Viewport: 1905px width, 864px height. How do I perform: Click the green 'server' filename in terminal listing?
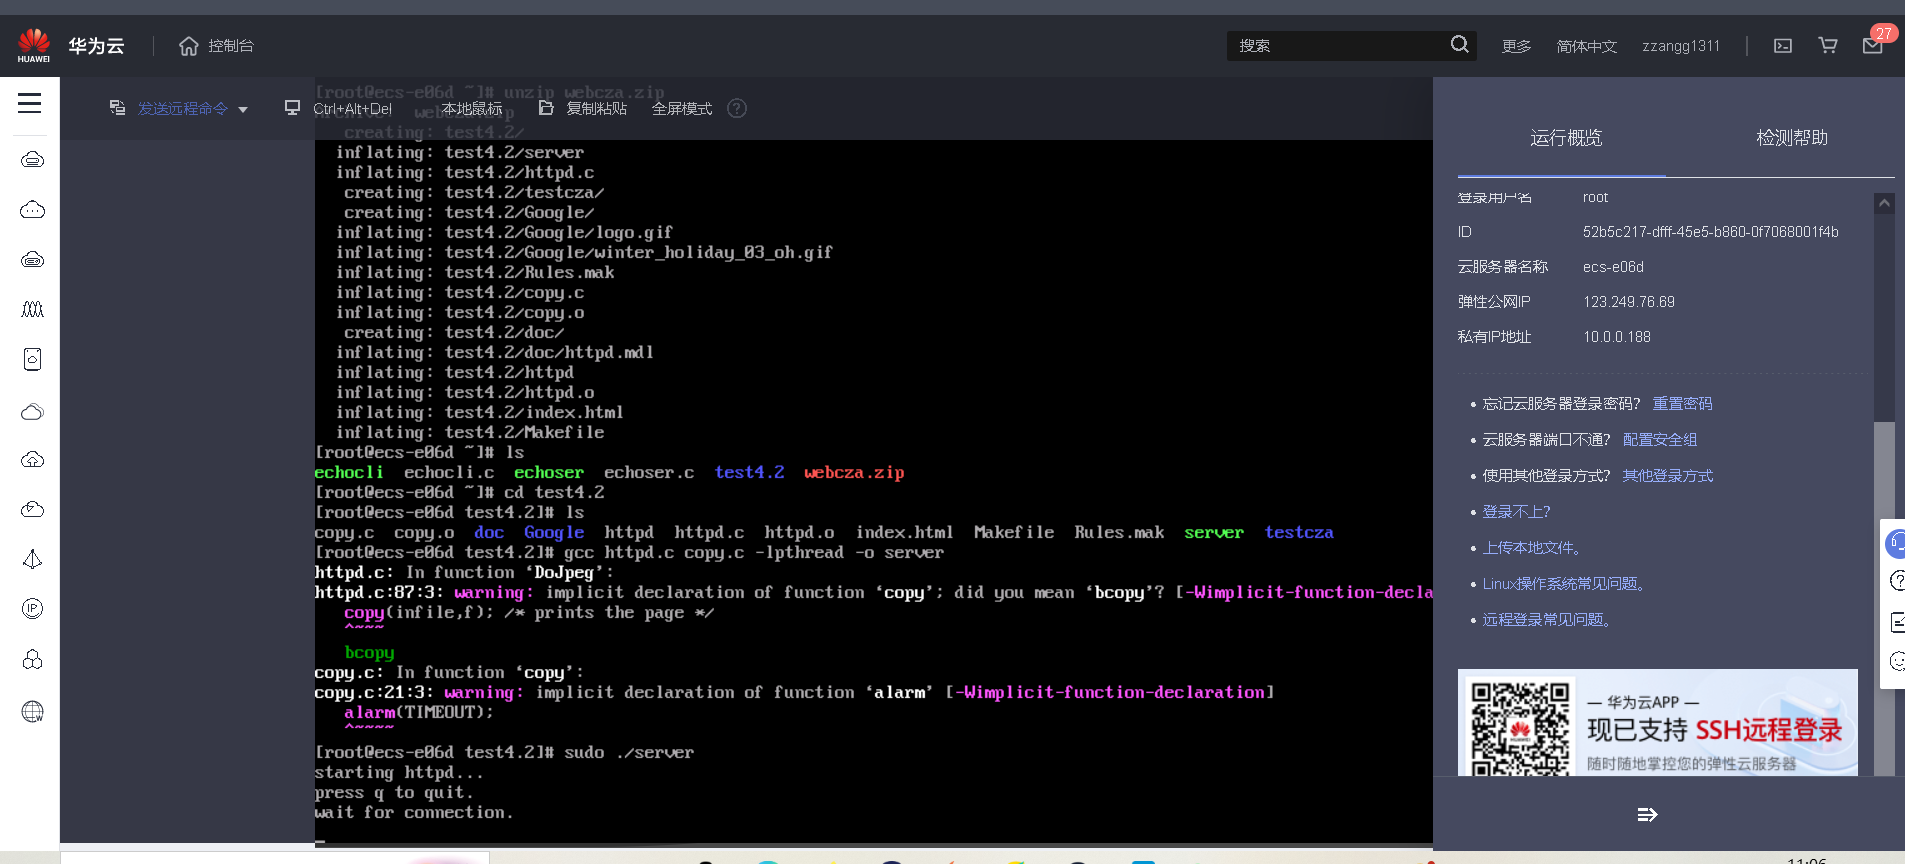click(1214, 533)
